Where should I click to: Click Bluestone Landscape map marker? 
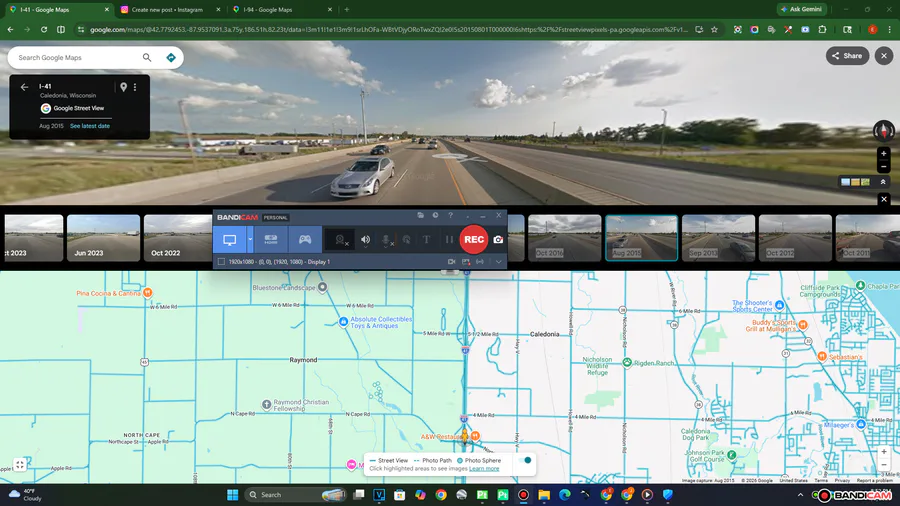(x=323, y=287)
